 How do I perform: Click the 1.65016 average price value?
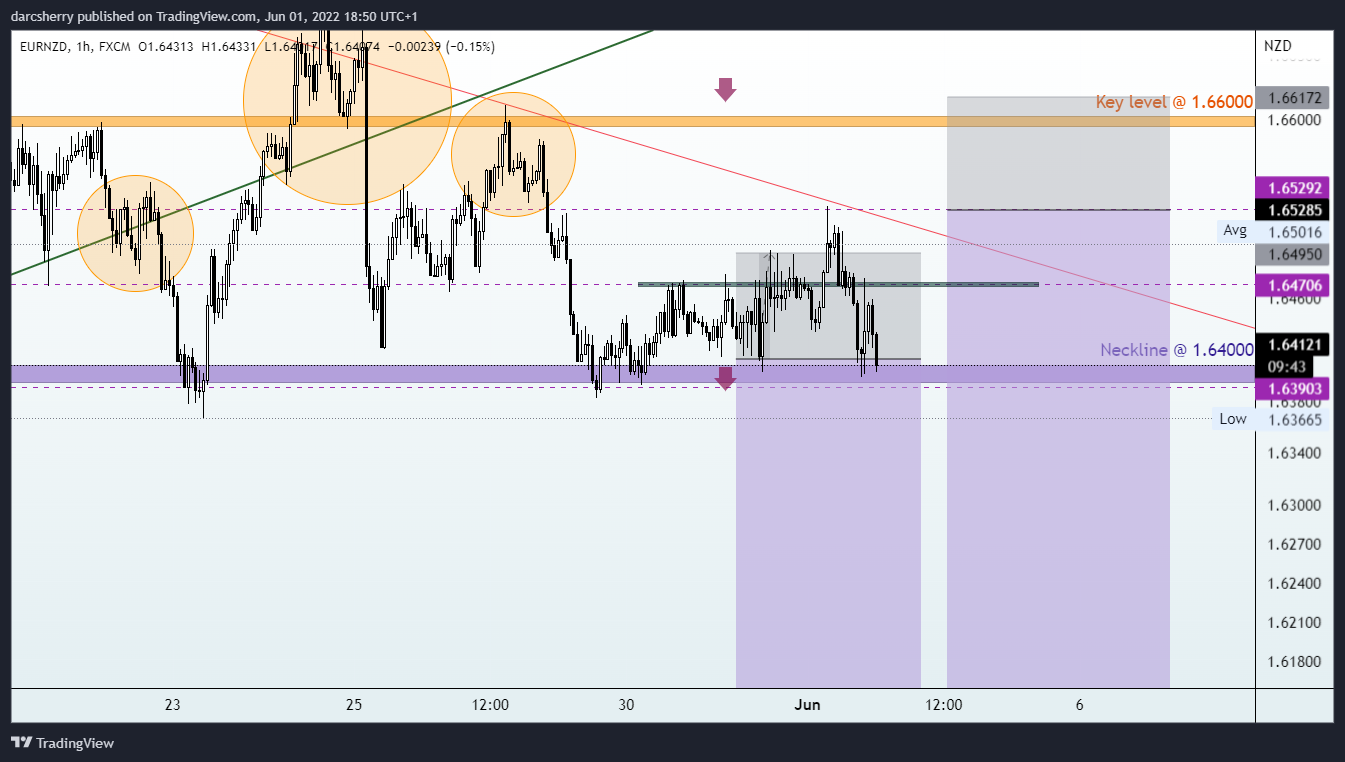[1295, 232]
